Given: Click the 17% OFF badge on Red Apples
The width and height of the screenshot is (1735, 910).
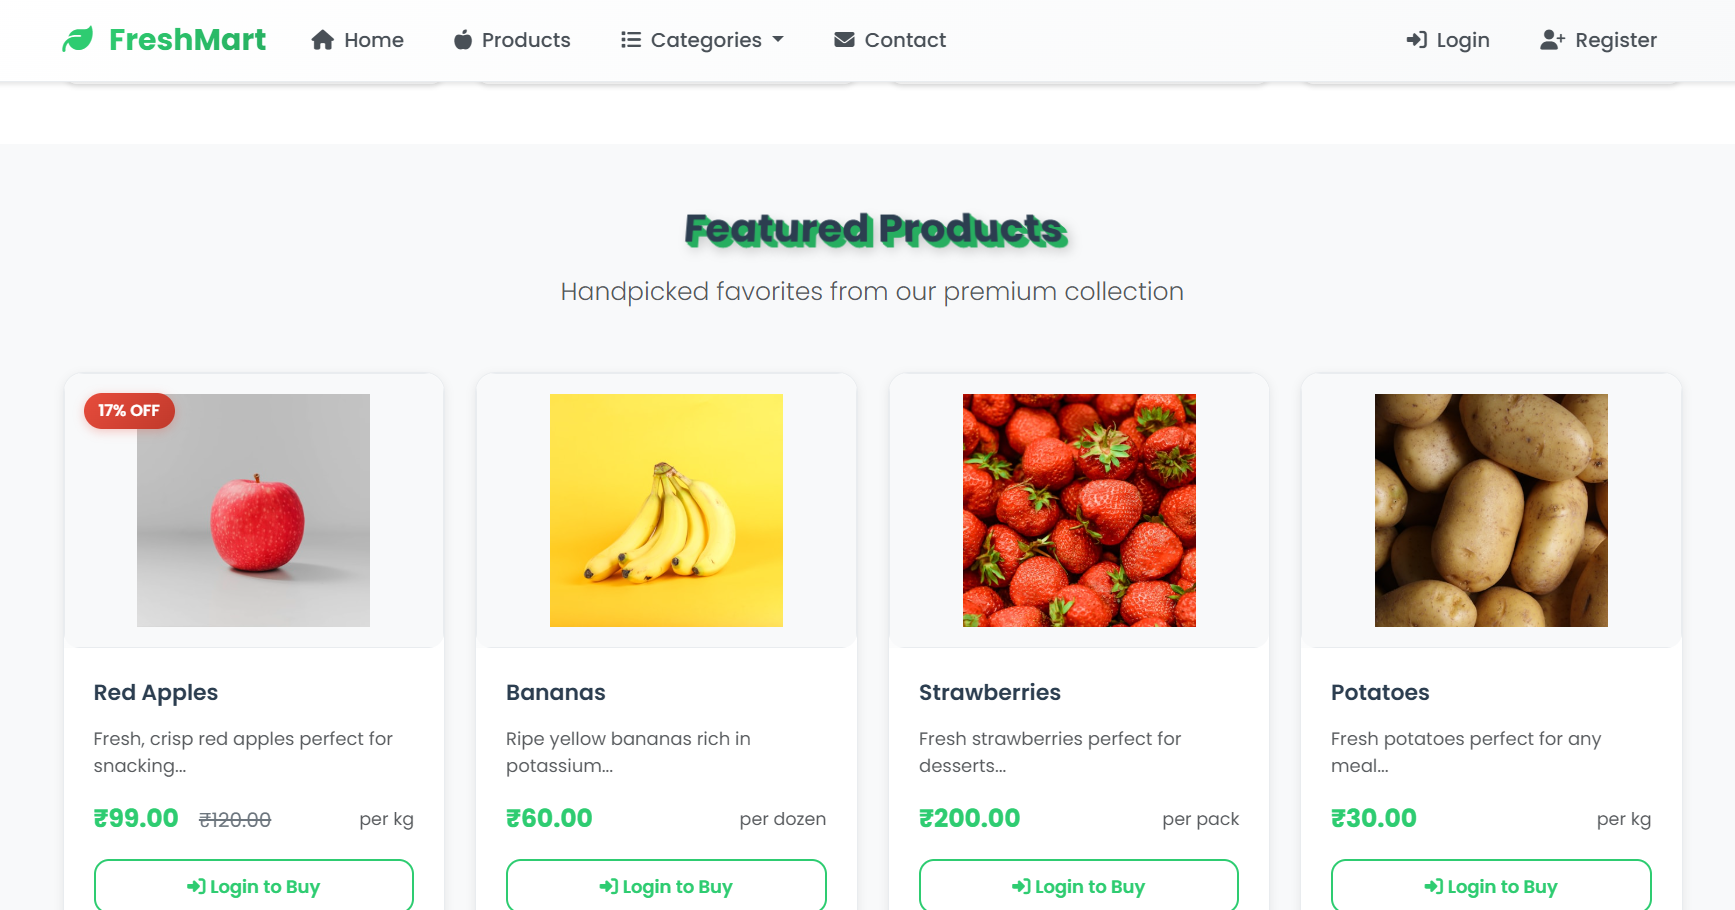Looking at the screenshot, I should pyautogui.click(x=128, y=410).
